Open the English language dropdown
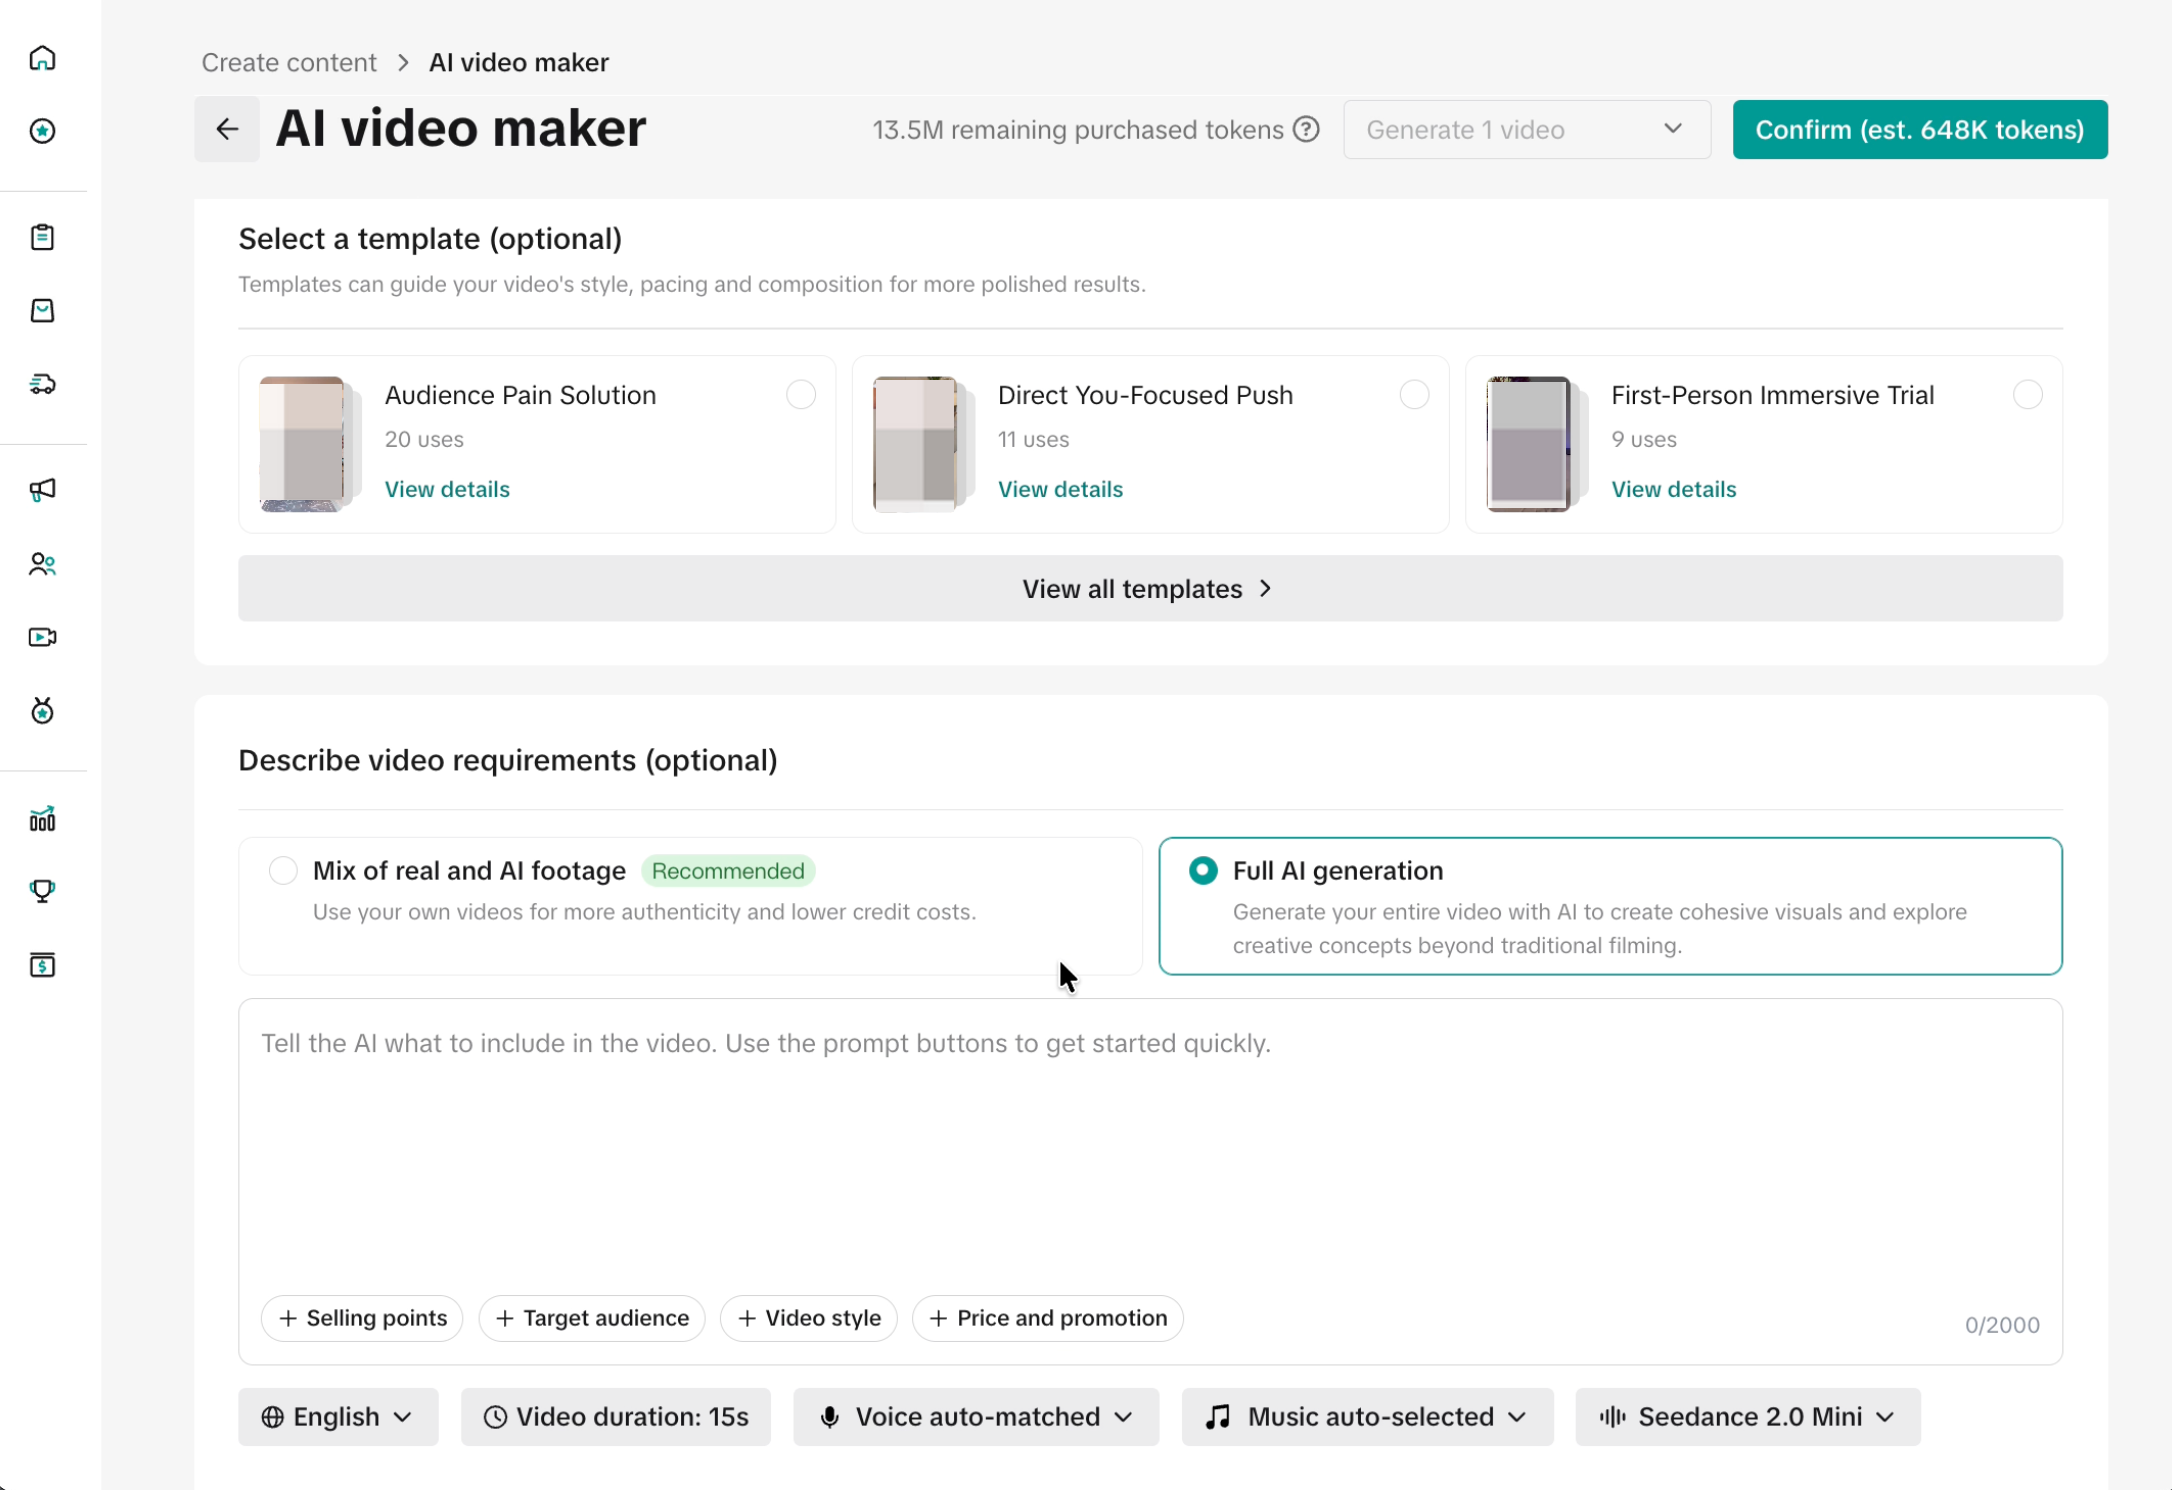 338,1417
